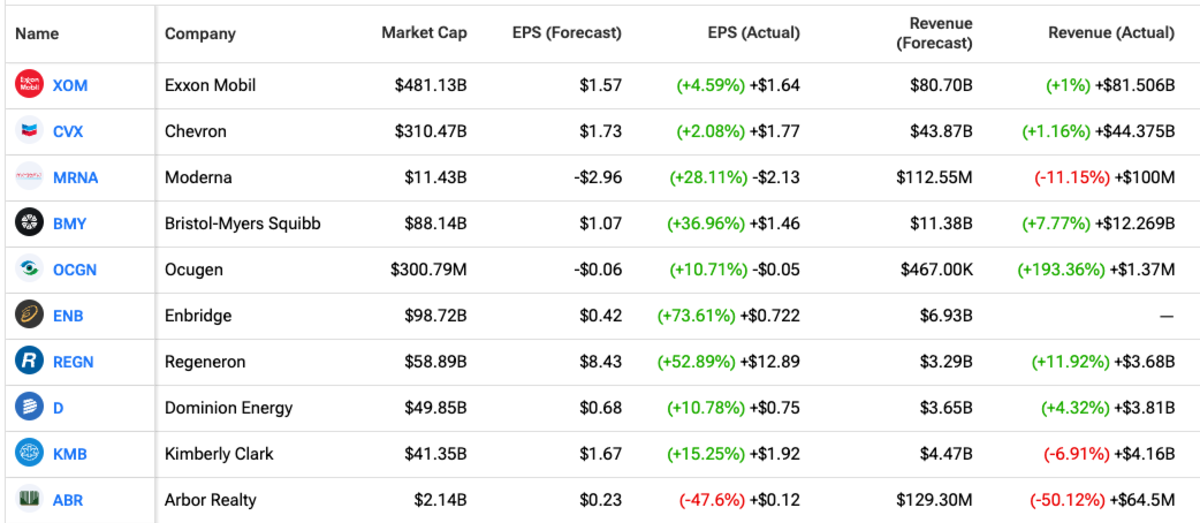
Task: Follow the REGN ticker link
Action: (x=73, y=362)
